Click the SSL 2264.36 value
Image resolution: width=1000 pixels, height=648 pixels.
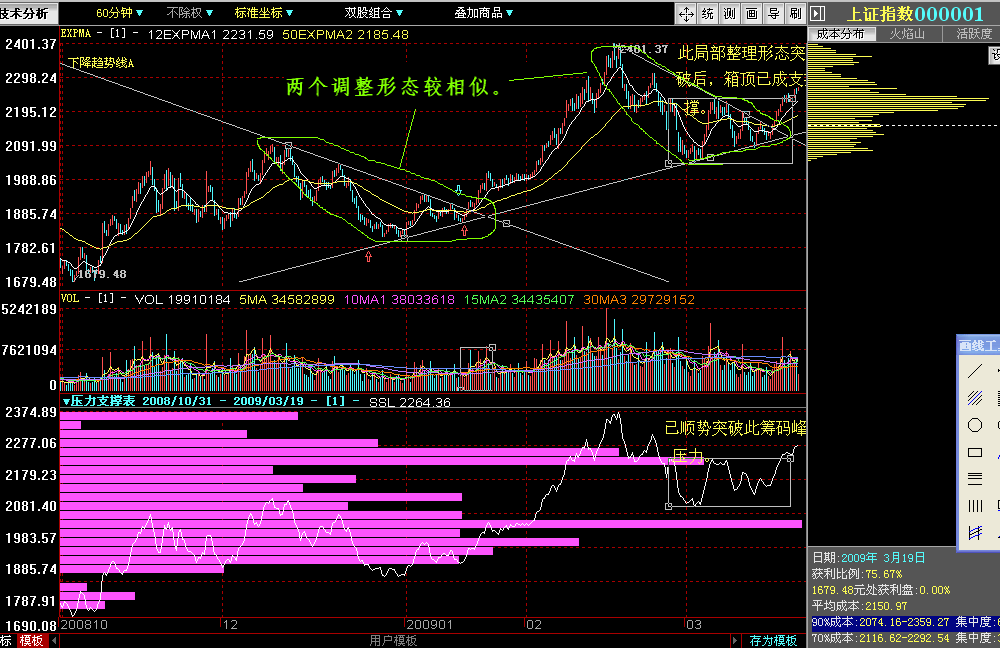[x=409, y=402]
